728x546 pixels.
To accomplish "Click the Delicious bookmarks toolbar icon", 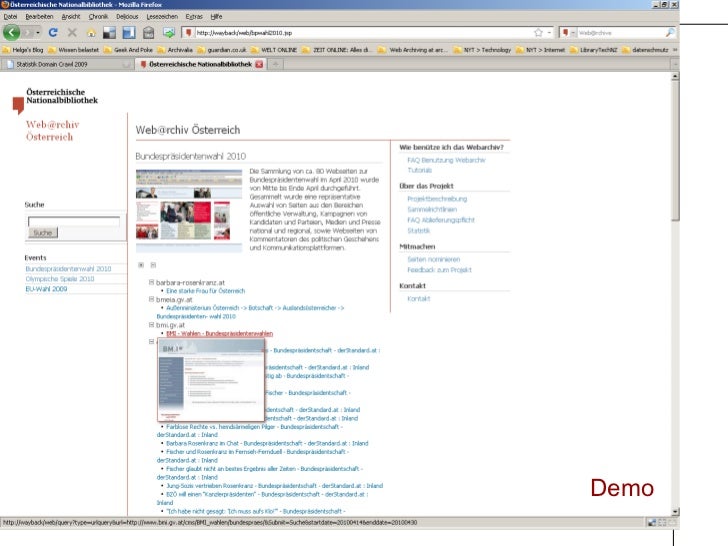I will (110, 32).
